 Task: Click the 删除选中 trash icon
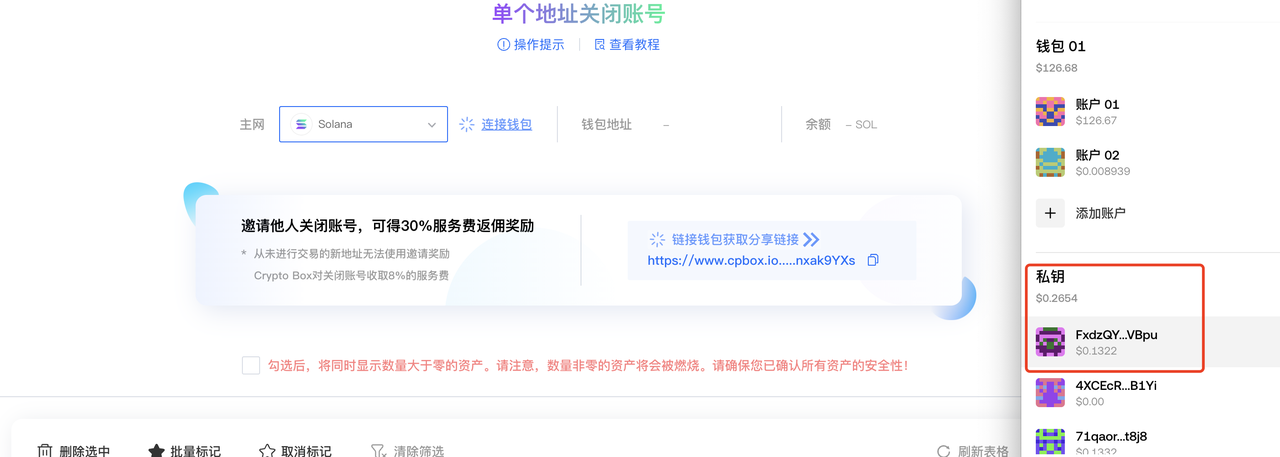tap(45, 451)
